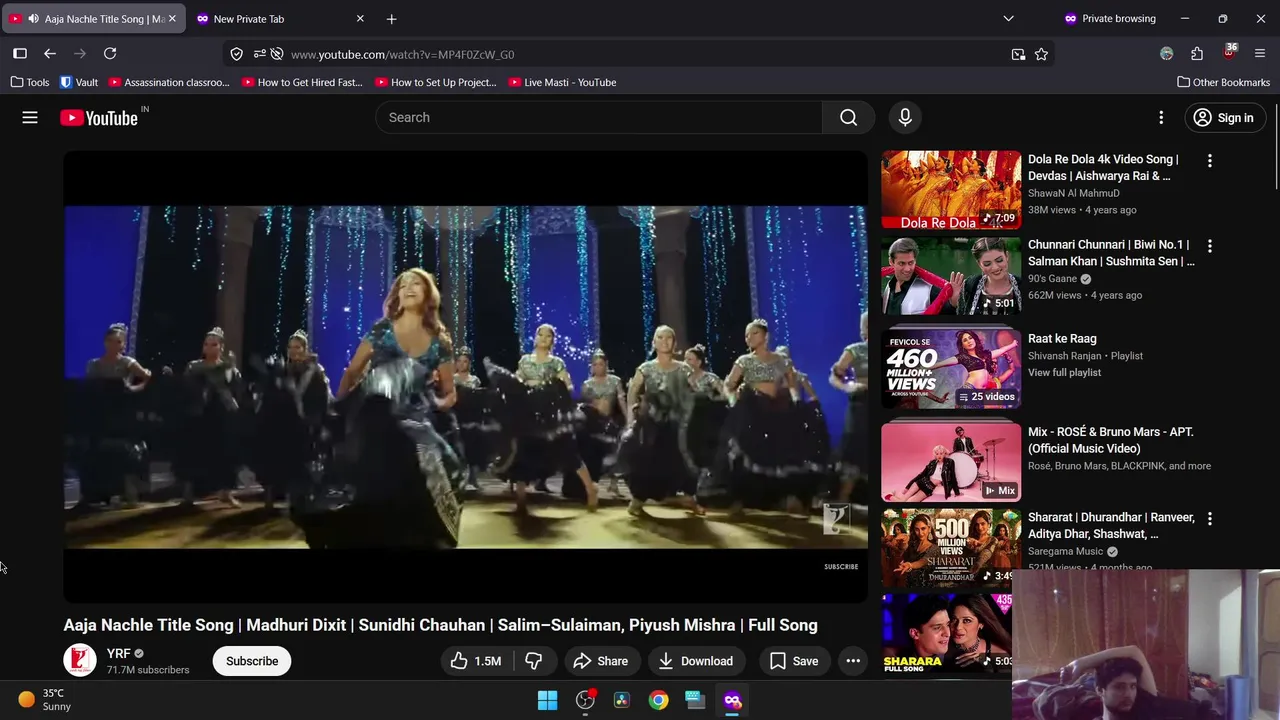Screen dimensions: 1280x720
Task: Open Saregama Music channel link
Action: 1066,552
